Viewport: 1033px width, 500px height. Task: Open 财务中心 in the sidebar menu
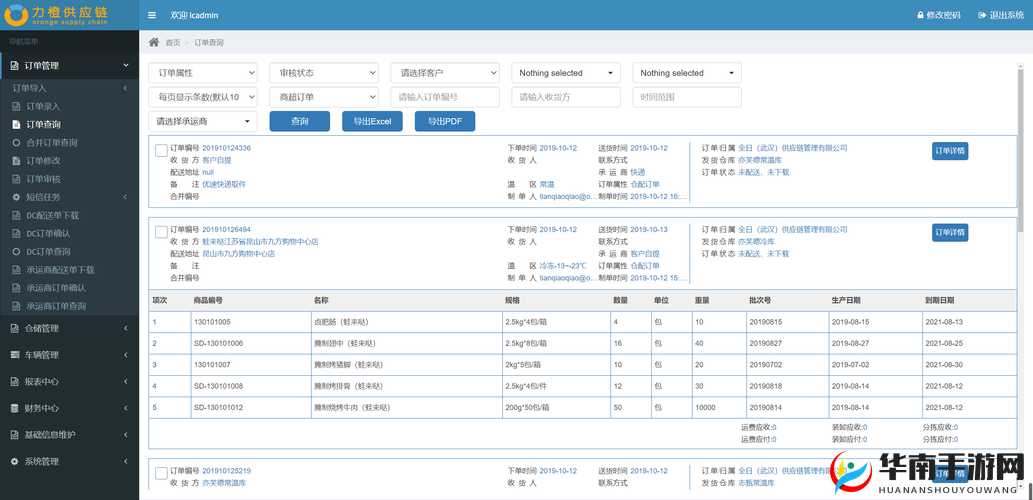(x=42, y=408)
